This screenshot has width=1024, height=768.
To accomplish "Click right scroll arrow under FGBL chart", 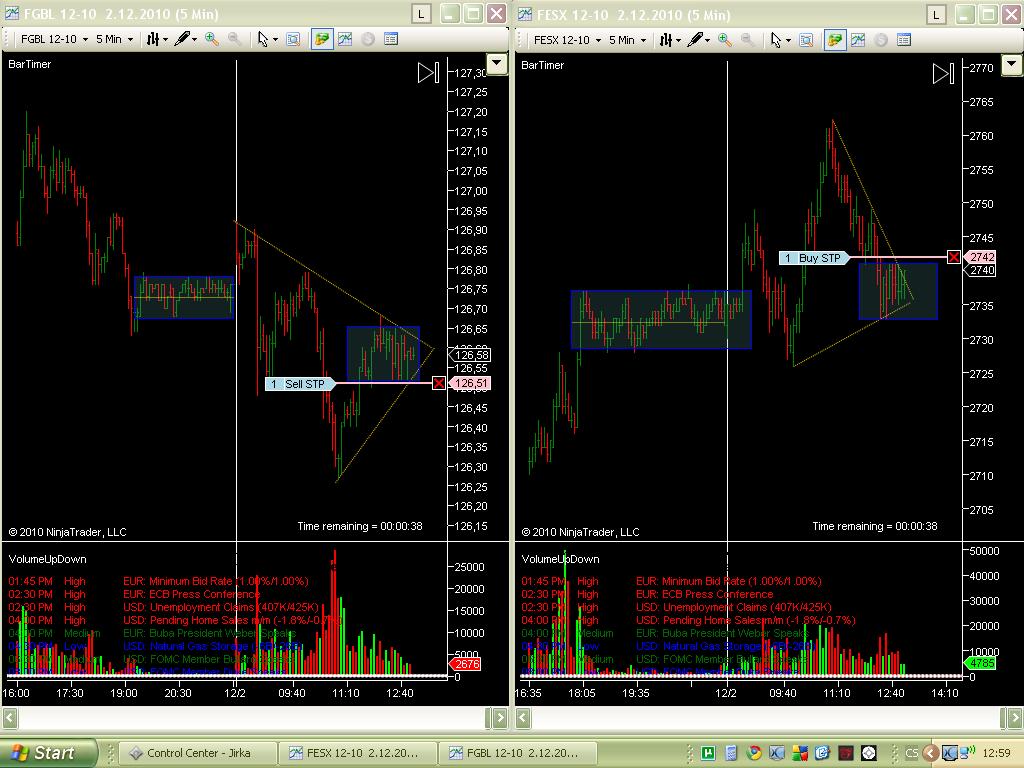I will click(500, 718).
